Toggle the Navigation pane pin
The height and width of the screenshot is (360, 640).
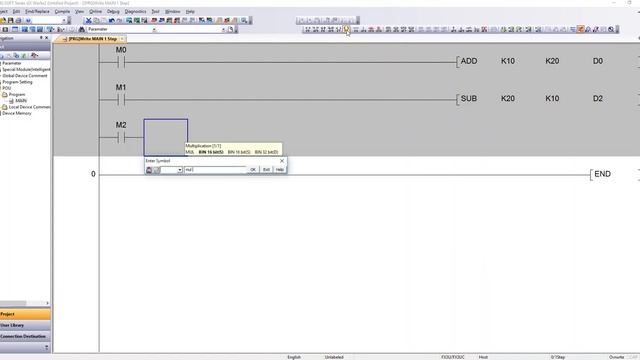[x=41, y=38]
